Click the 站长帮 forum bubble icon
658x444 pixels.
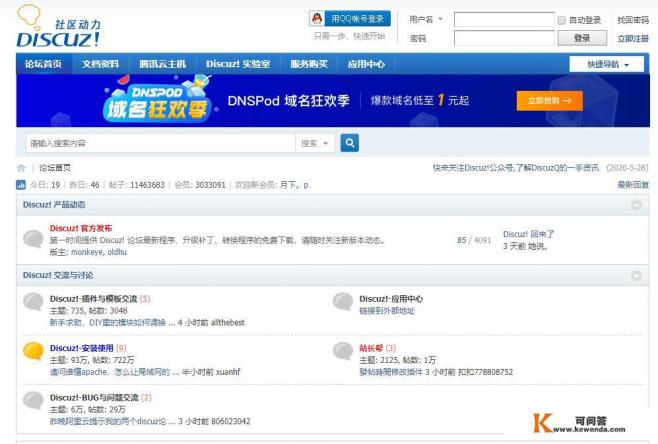343,351
